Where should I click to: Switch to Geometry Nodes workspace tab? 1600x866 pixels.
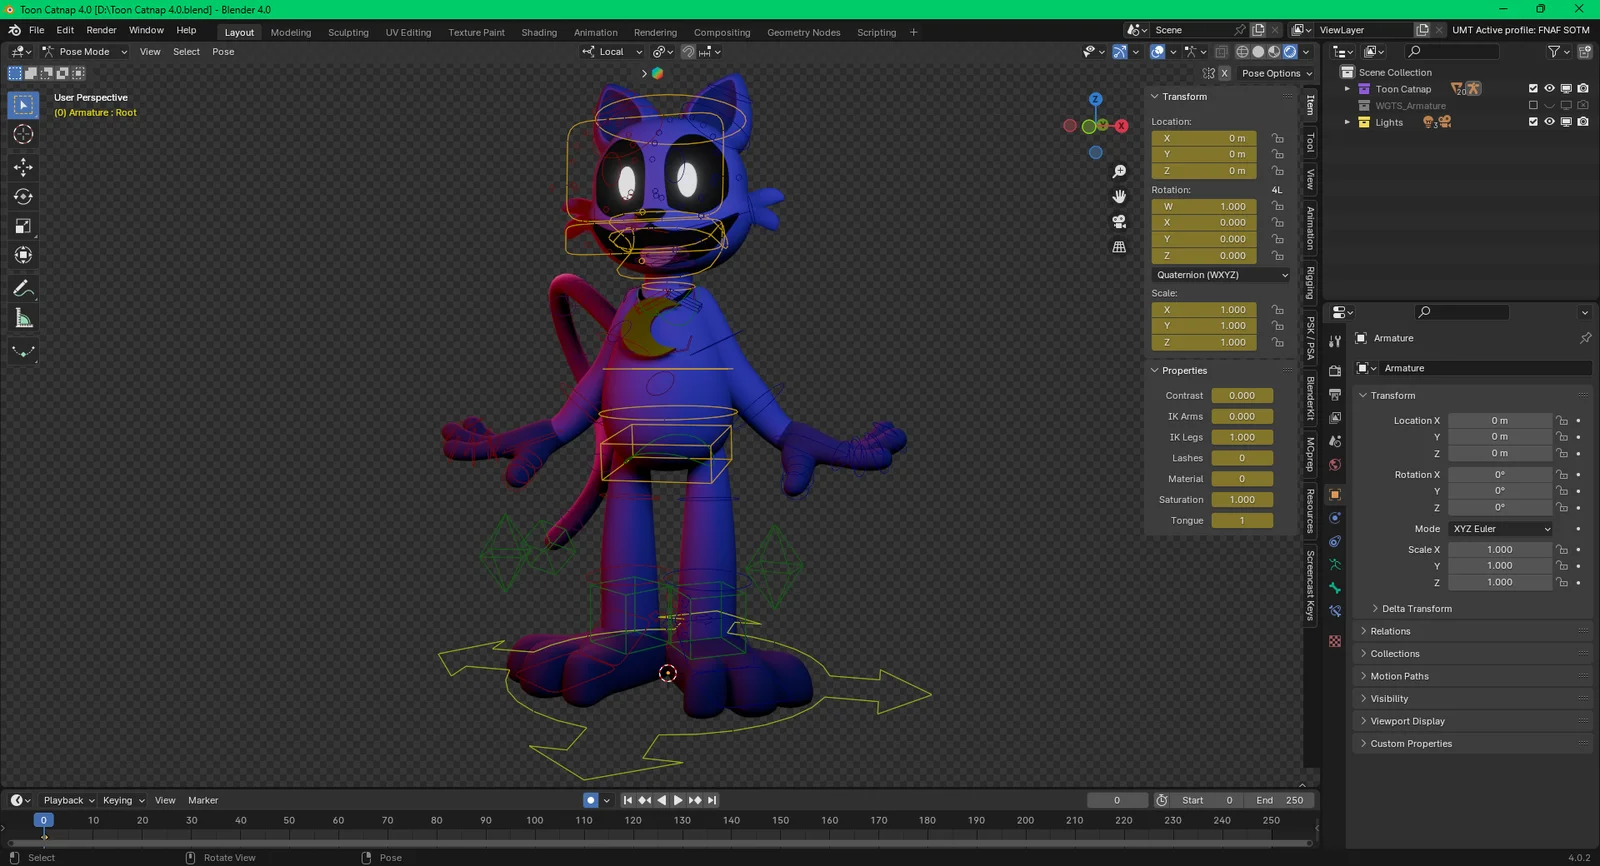[803, 32]
